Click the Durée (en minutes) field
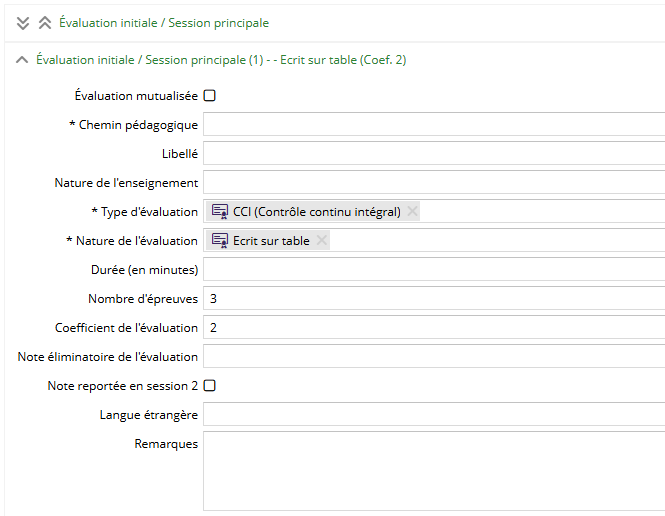665x516 pixels. pyautogui.click(x=434, y=270)
